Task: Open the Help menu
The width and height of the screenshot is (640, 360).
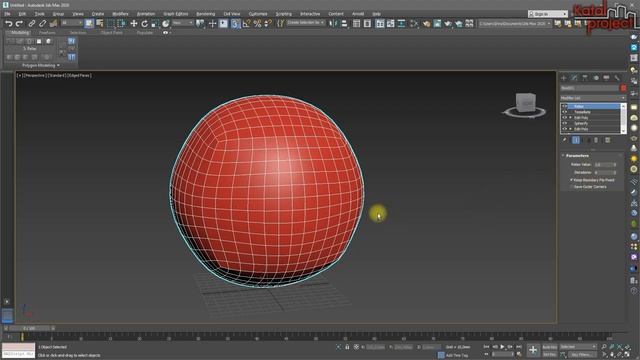Action: coord(376,14)
